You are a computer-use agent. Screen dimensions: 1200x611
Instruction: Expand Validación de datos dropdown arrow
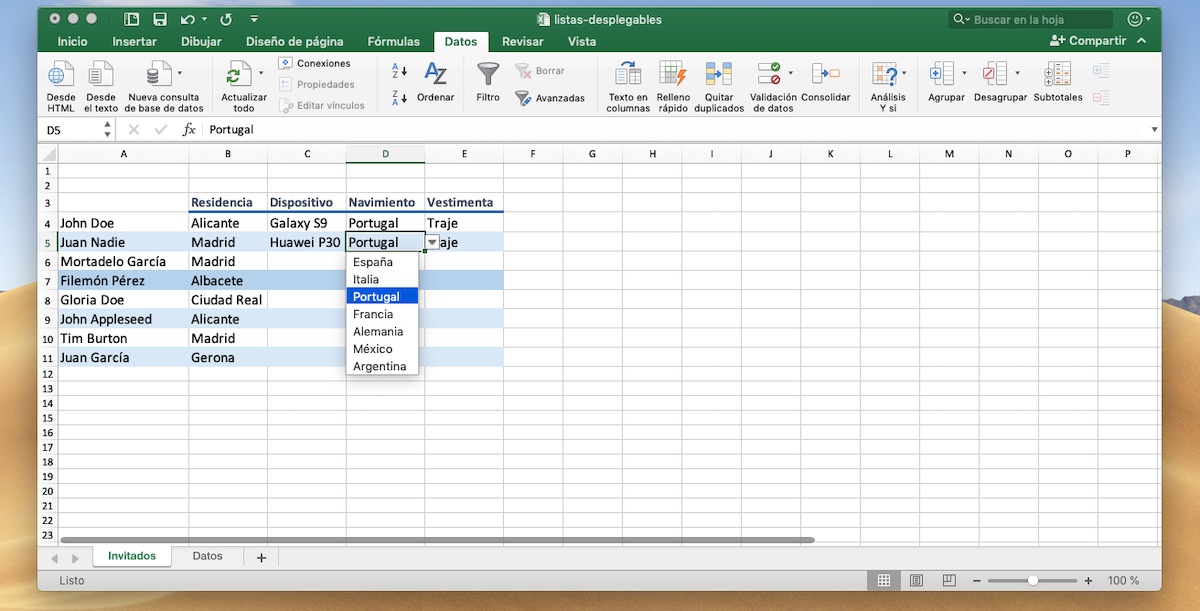pyautogui.click(x=790, y=73)
